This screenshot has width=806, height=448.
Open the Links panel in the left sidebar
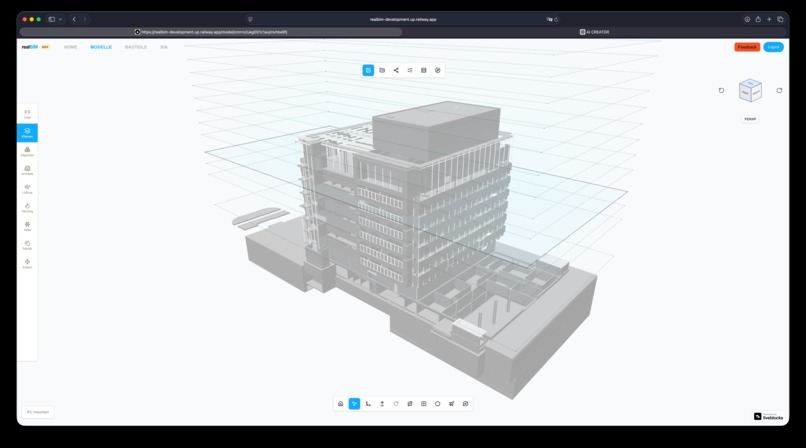pos(27,114)
